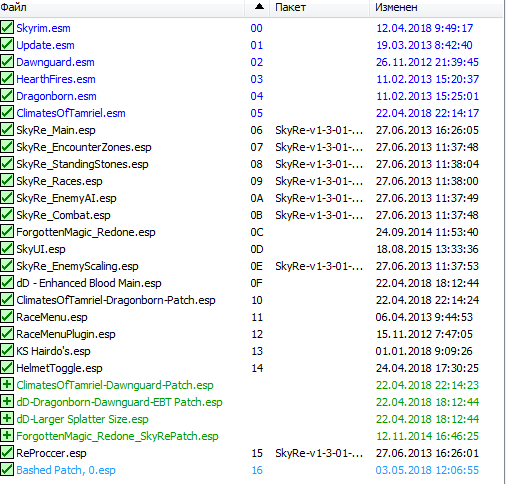Click the load order sort arrow column header

coord(257,7)
